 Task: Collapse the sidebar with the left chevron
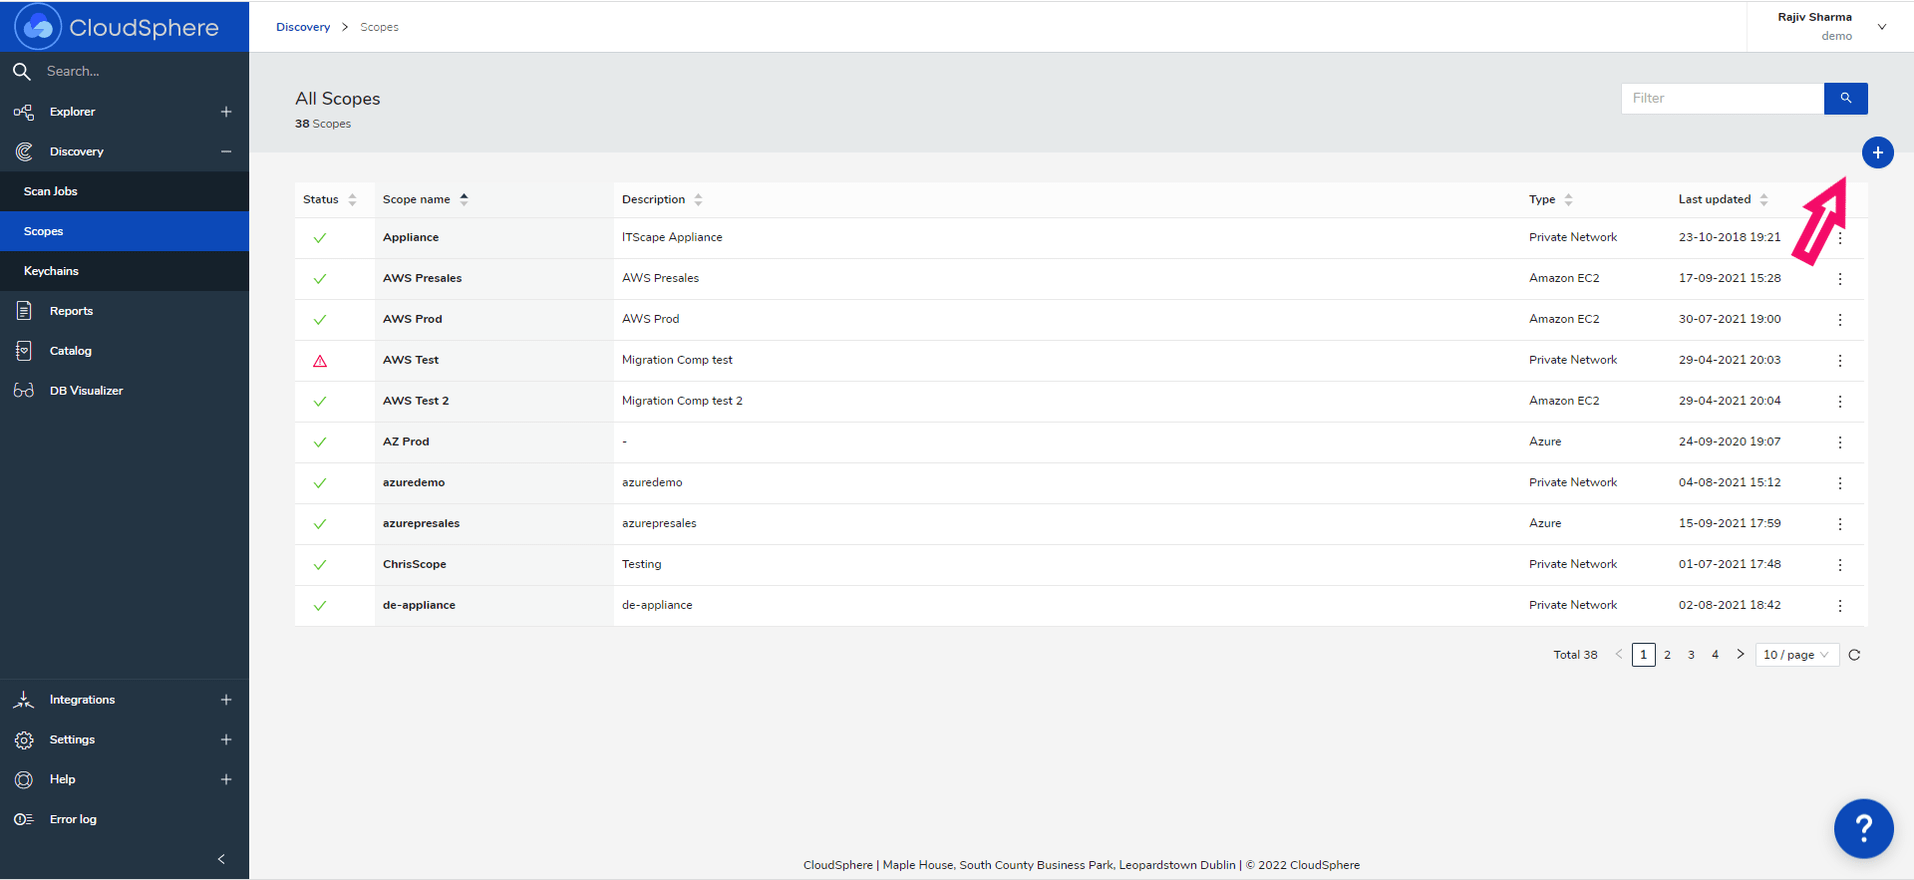[x=221, y=859]
